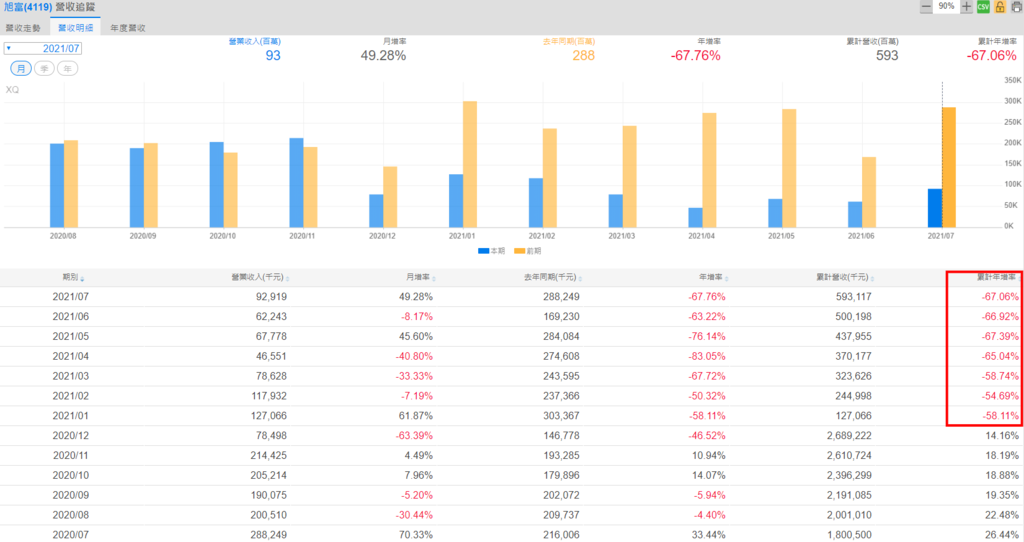Toggle the orange lock icon
The image size is (1024, 542).
point(1000,7)
